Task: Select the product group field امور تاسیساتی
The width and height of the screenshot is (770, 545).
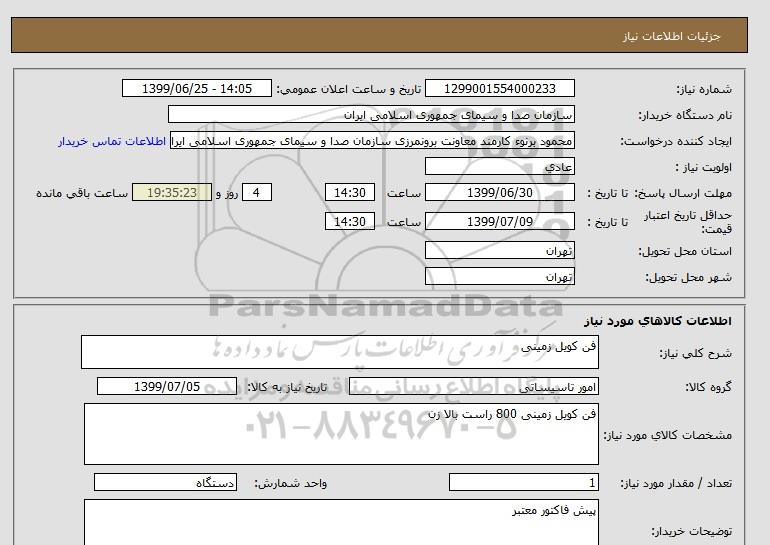Action: tap(473, 387)
